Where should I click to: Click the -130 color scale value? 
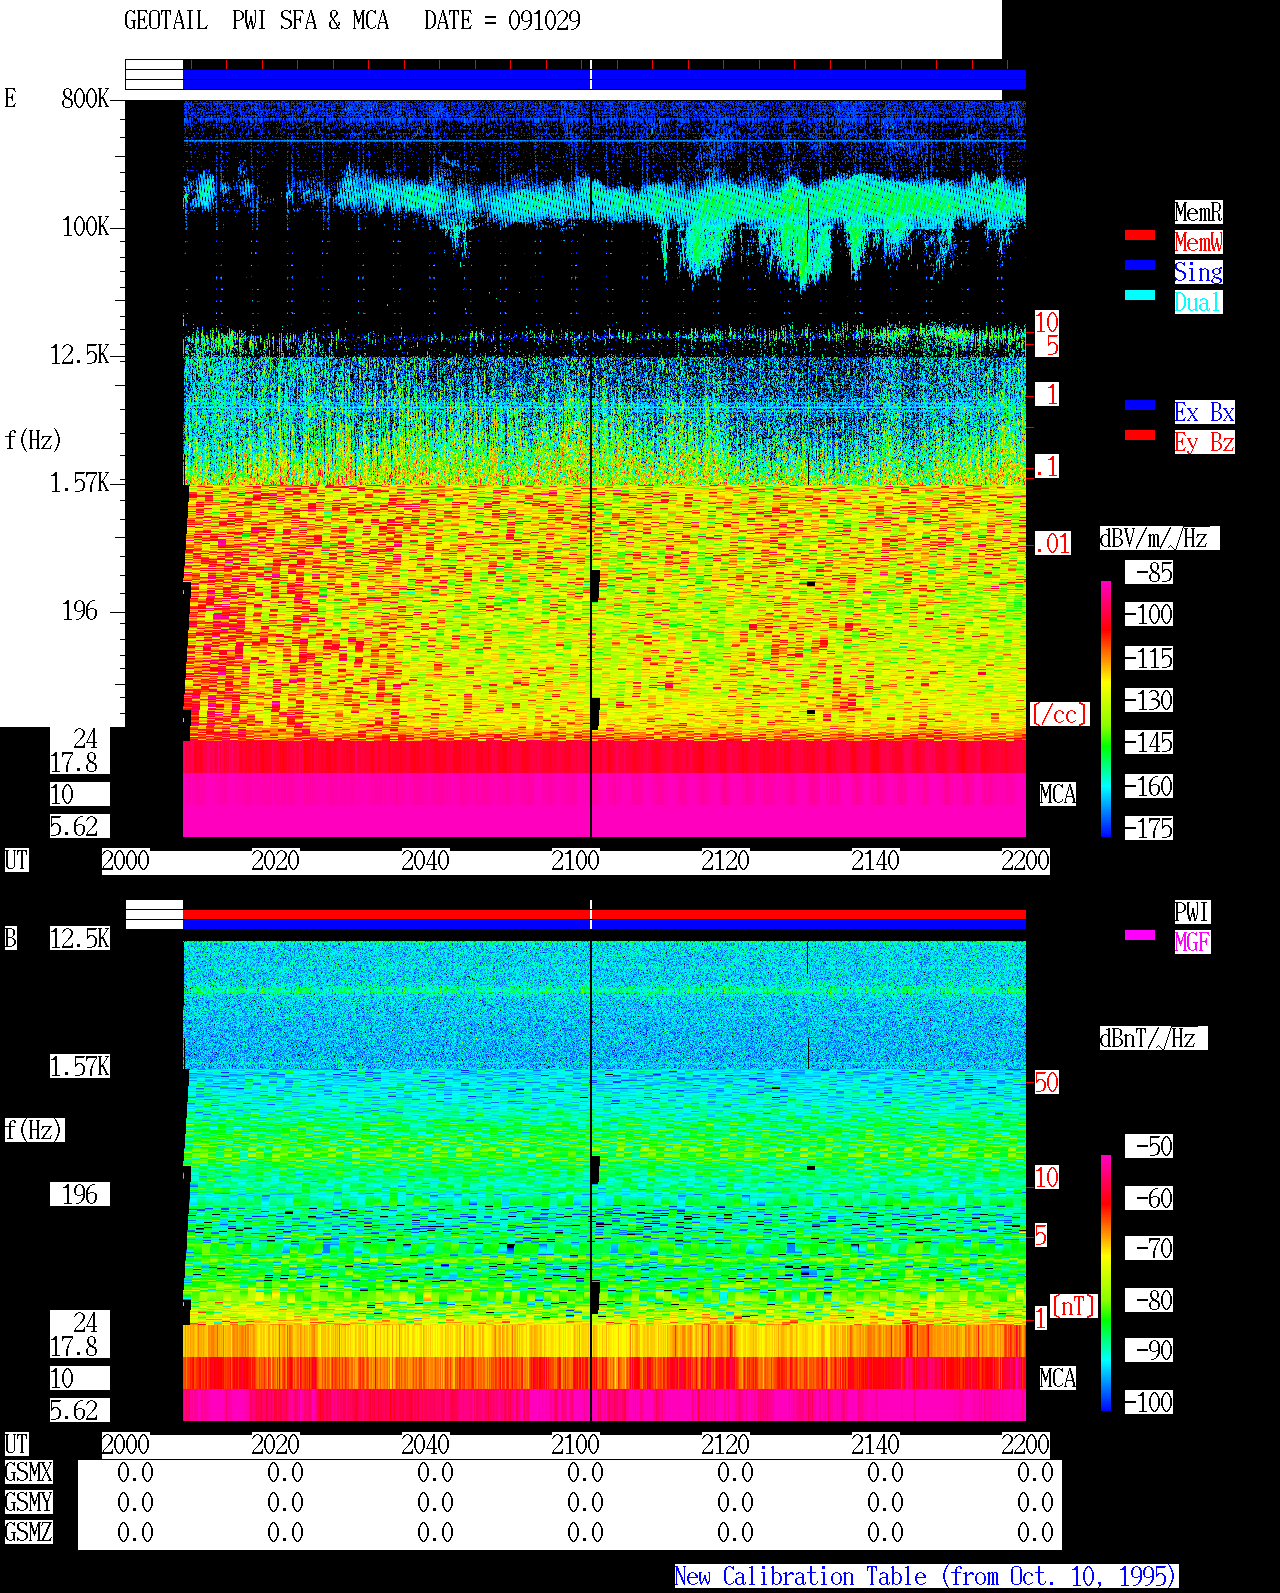(x=1149, y=700)
